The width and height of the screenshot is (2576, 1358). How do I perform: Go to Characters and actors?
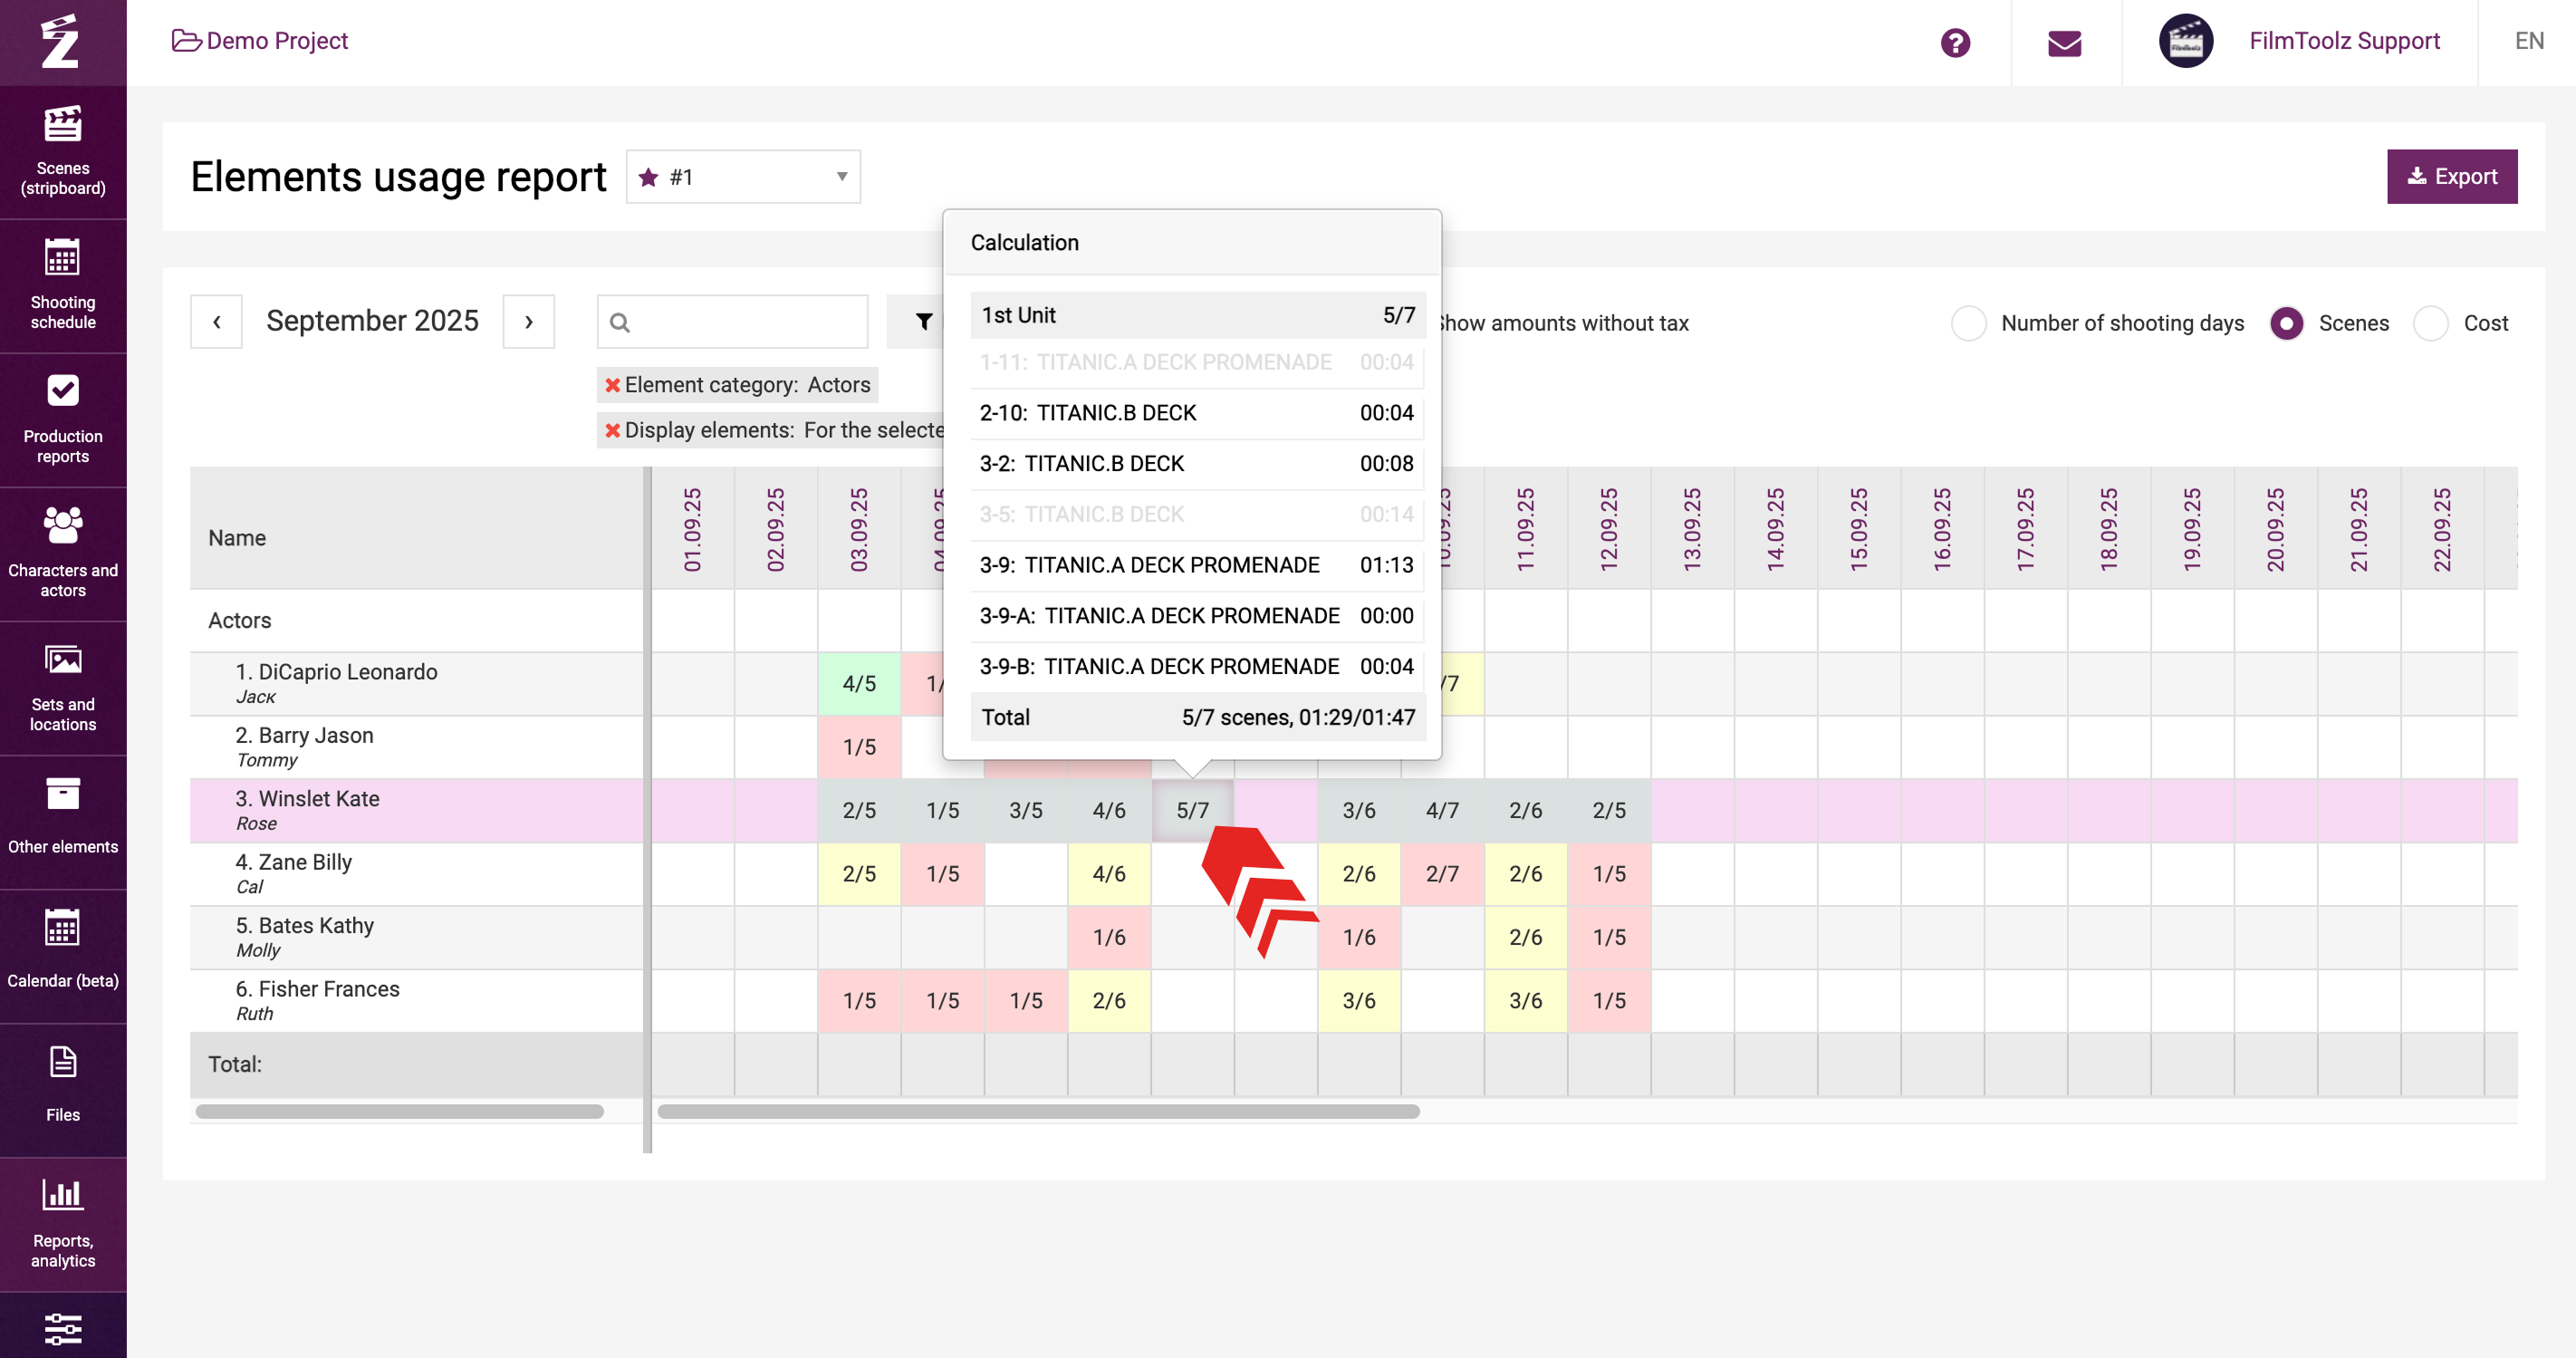(63, 553)
